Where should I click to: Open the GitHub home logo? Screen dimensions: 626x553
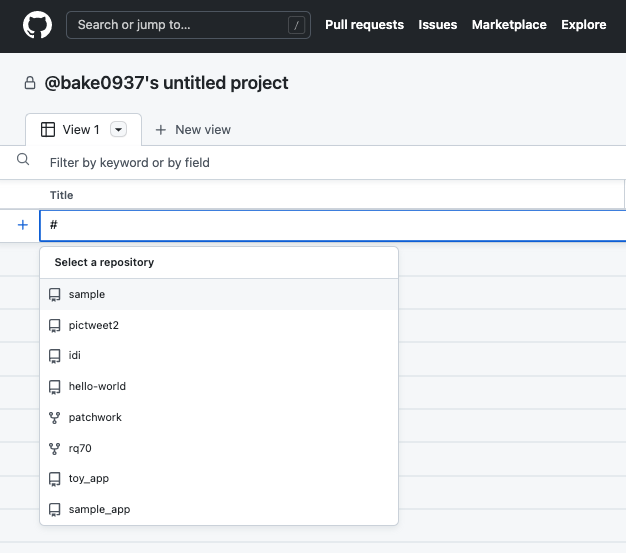[37, 25]
